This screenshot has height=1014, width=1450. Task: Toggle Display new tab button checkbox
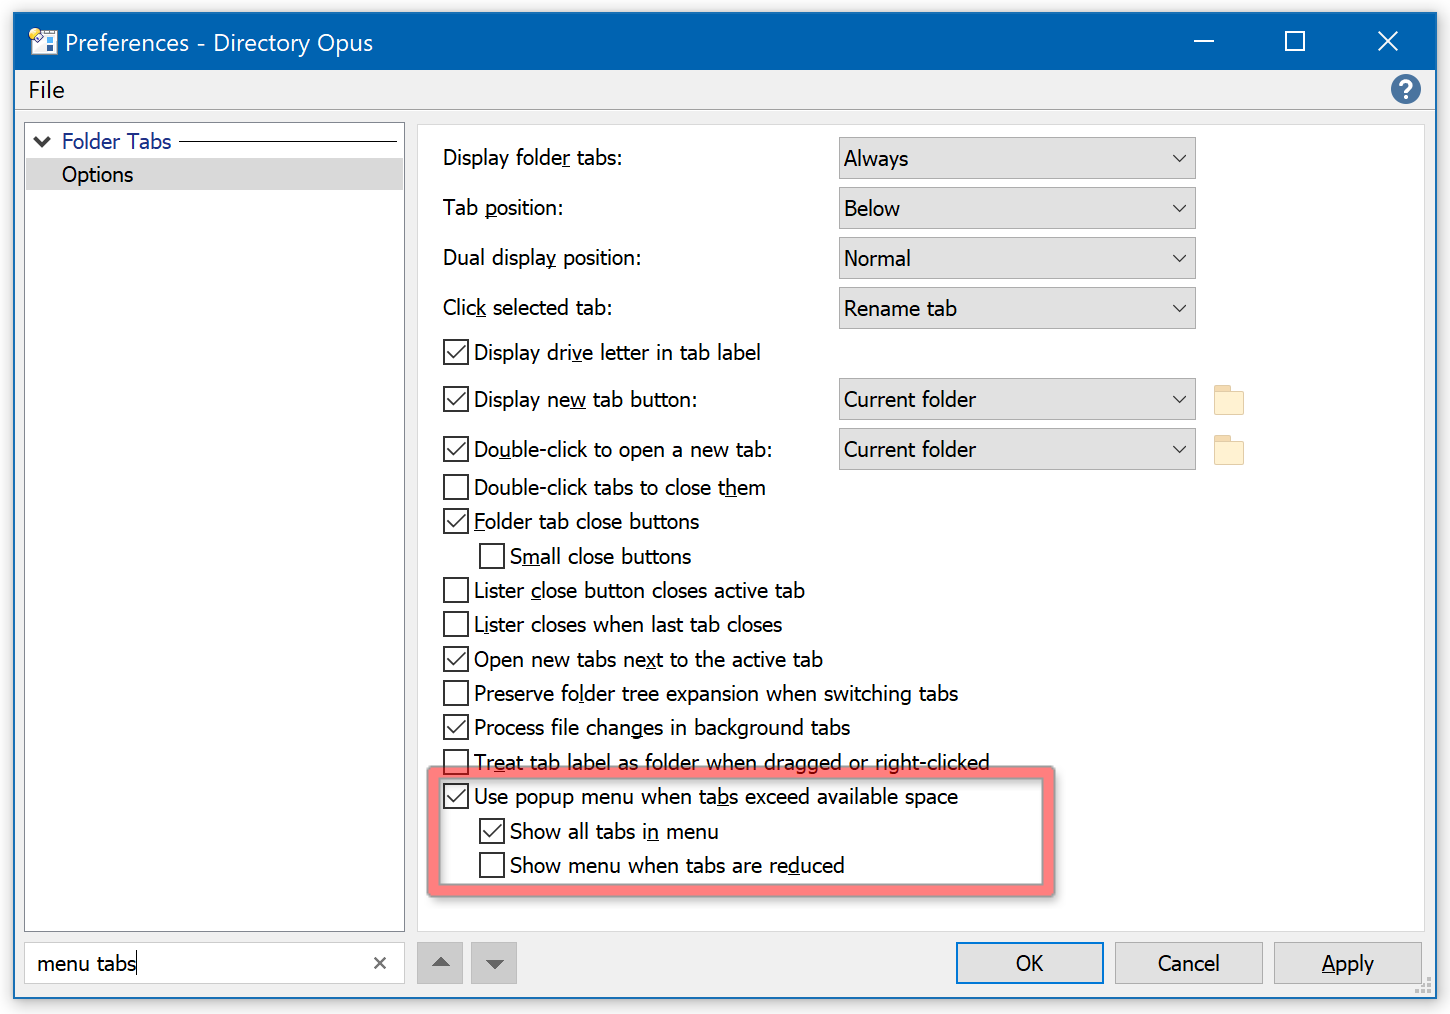tap(456, 399)
